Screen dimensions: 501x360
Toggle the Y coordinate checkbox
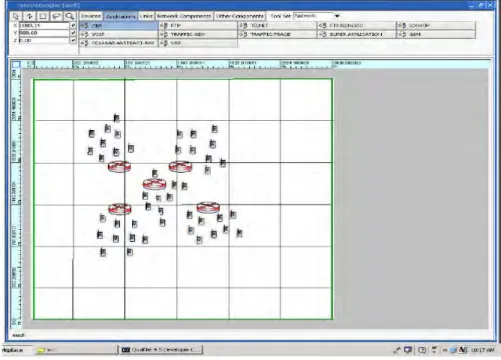(x=73, y=33)
